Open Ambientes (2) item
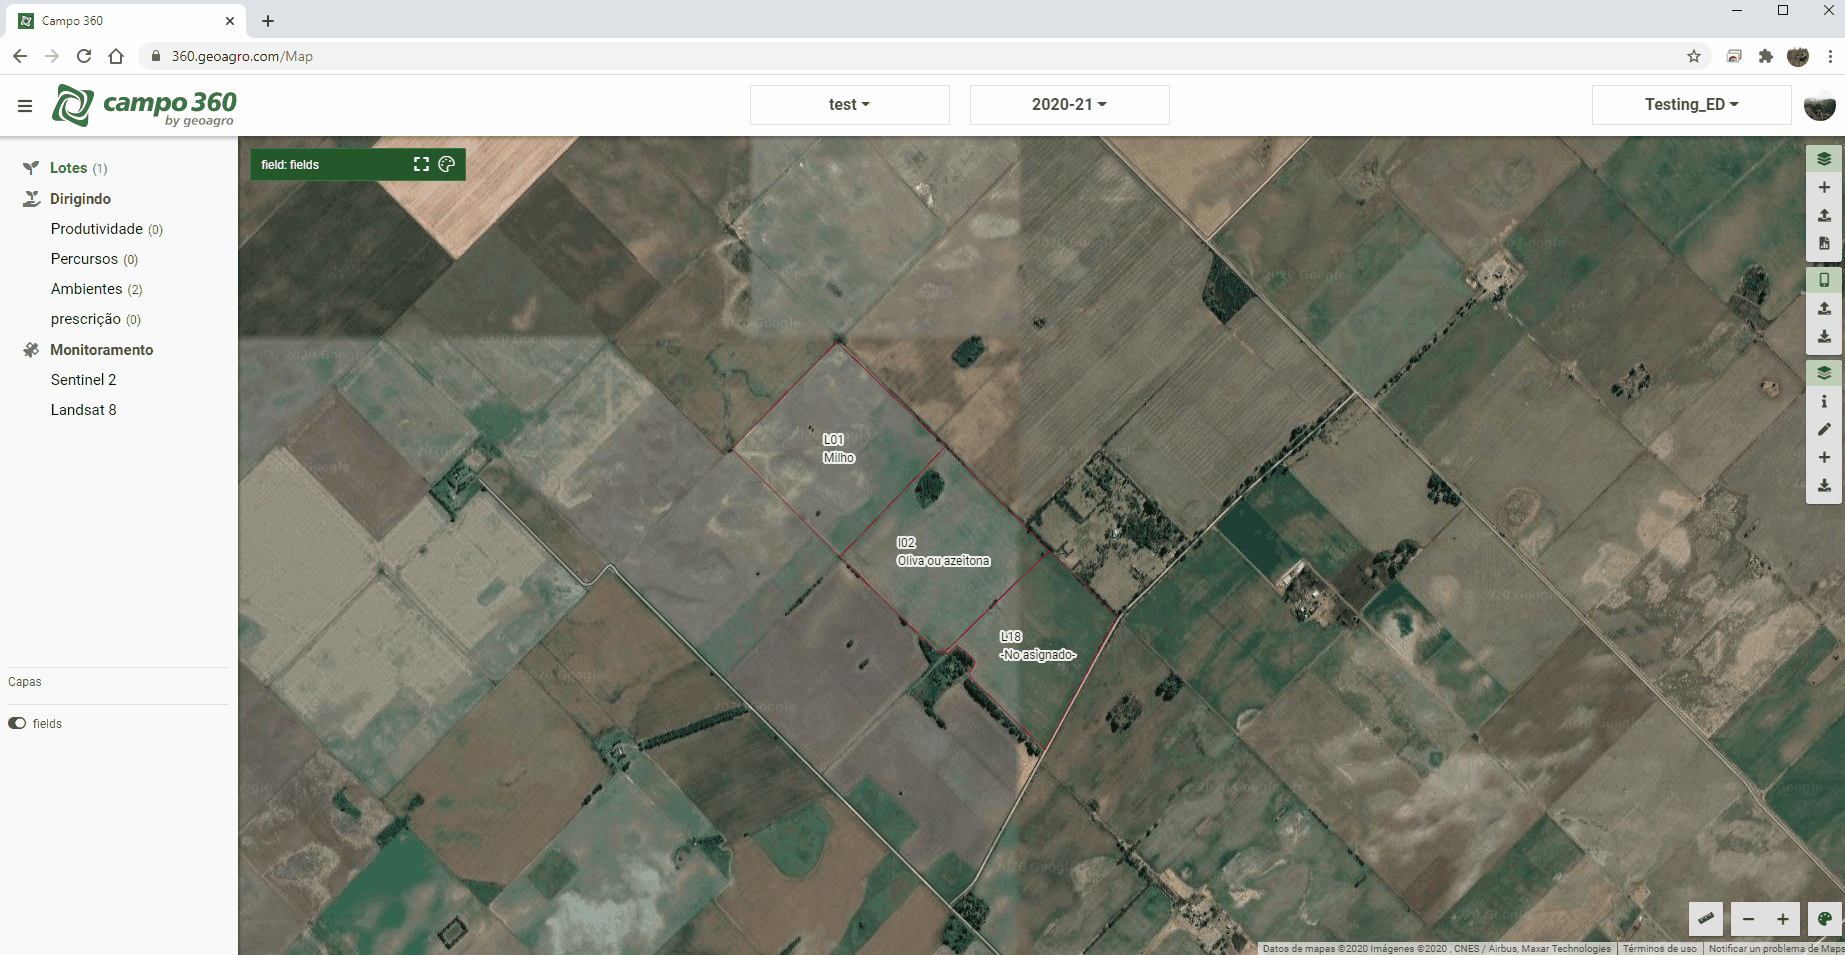 click(97, 289)
